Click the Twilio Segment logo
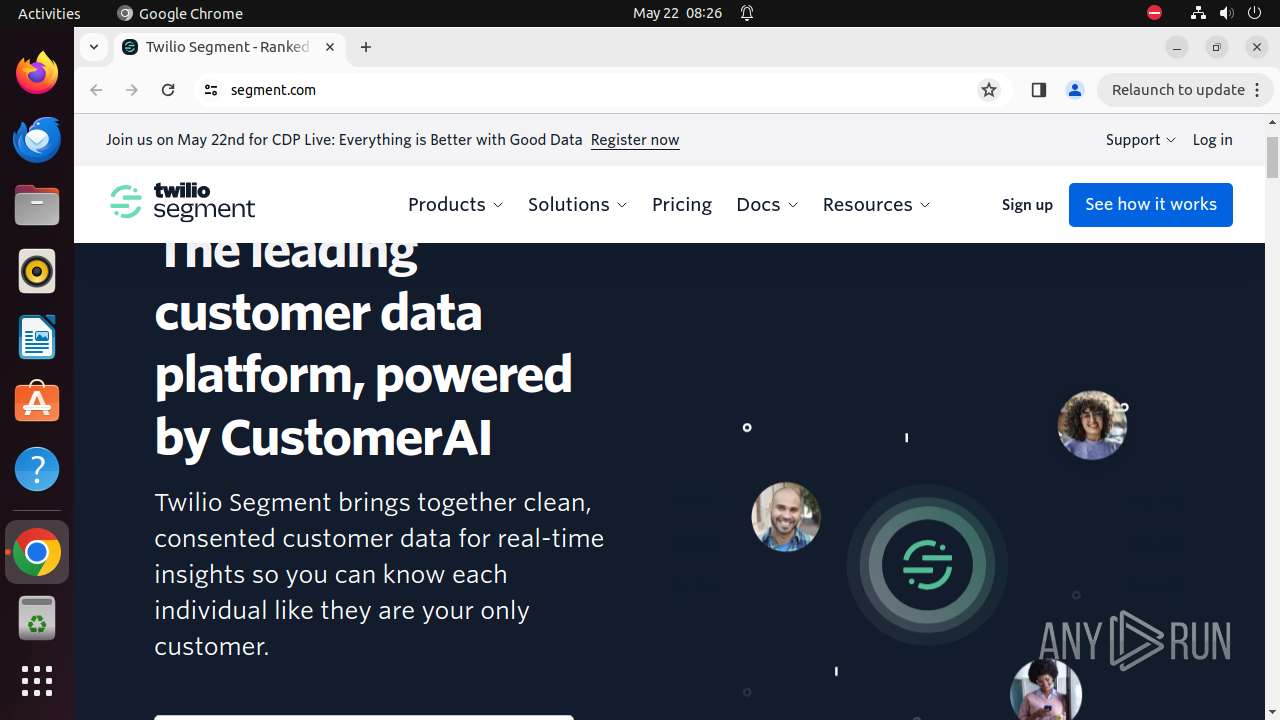Image resolution: width=1280 pixels, height=720 pixels. coord(182,202)
